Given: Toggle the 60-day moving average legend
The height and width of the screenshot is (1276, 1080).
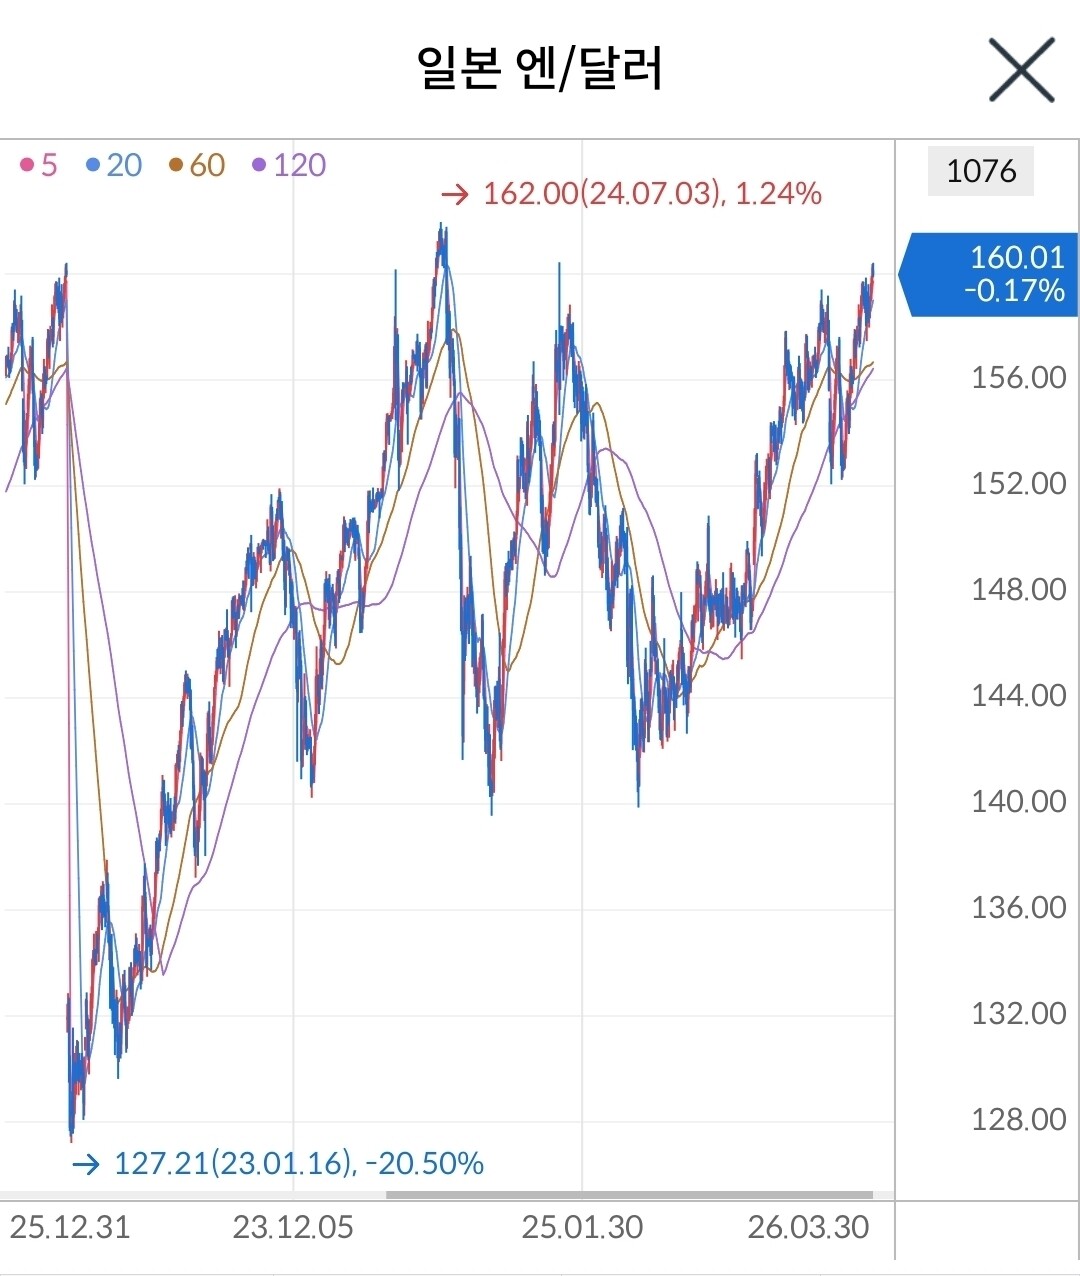Looking at the screenshot, I should click(x=197, y=165).
